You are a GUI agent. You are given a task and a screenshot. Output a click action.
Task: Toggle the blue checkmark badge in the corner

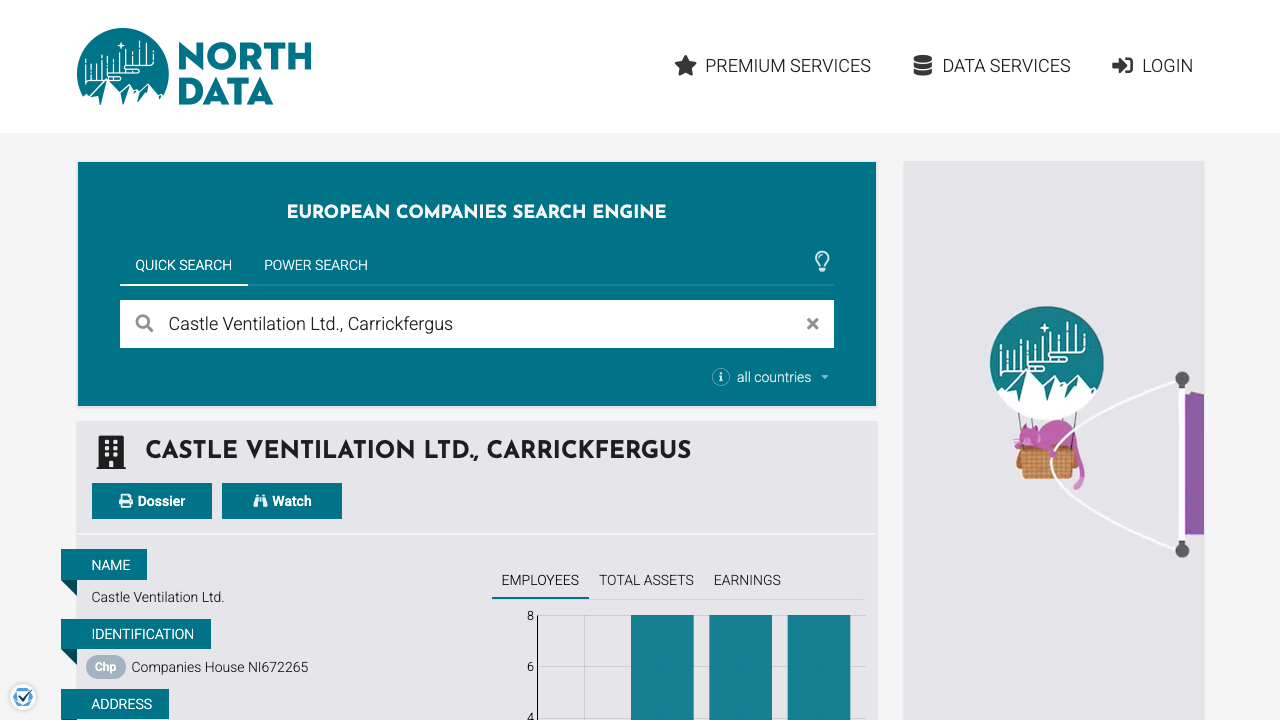[23, 696]
